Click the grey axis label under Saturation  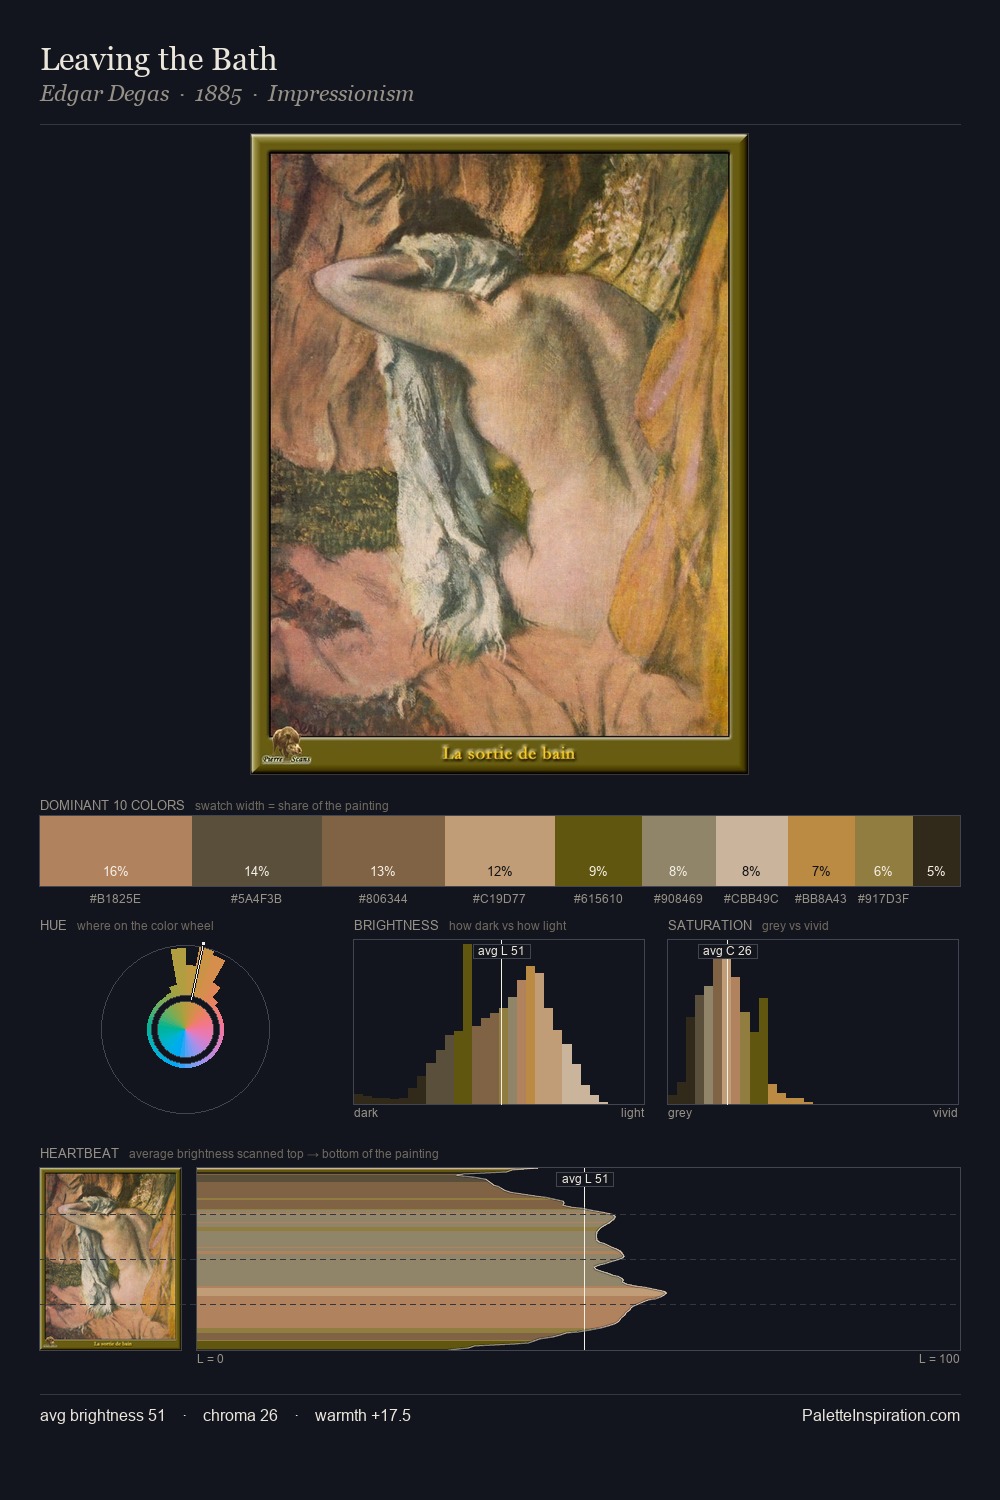pos(680,1113)
